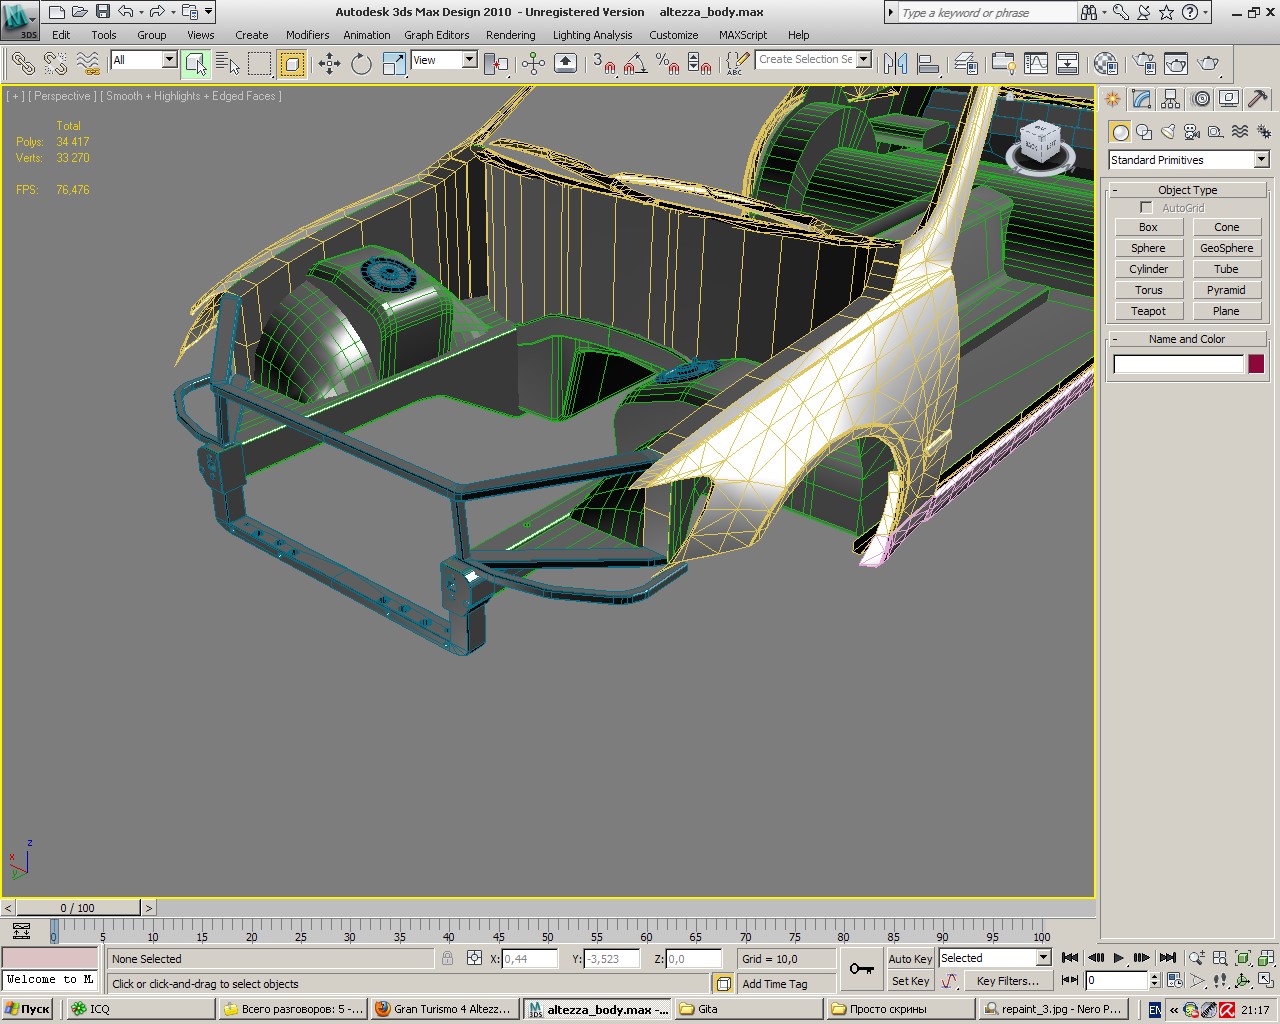Viewport: 1280px width, 1024px height.
Task: Click the object color swatch
Action: (x=1256, y=364)
